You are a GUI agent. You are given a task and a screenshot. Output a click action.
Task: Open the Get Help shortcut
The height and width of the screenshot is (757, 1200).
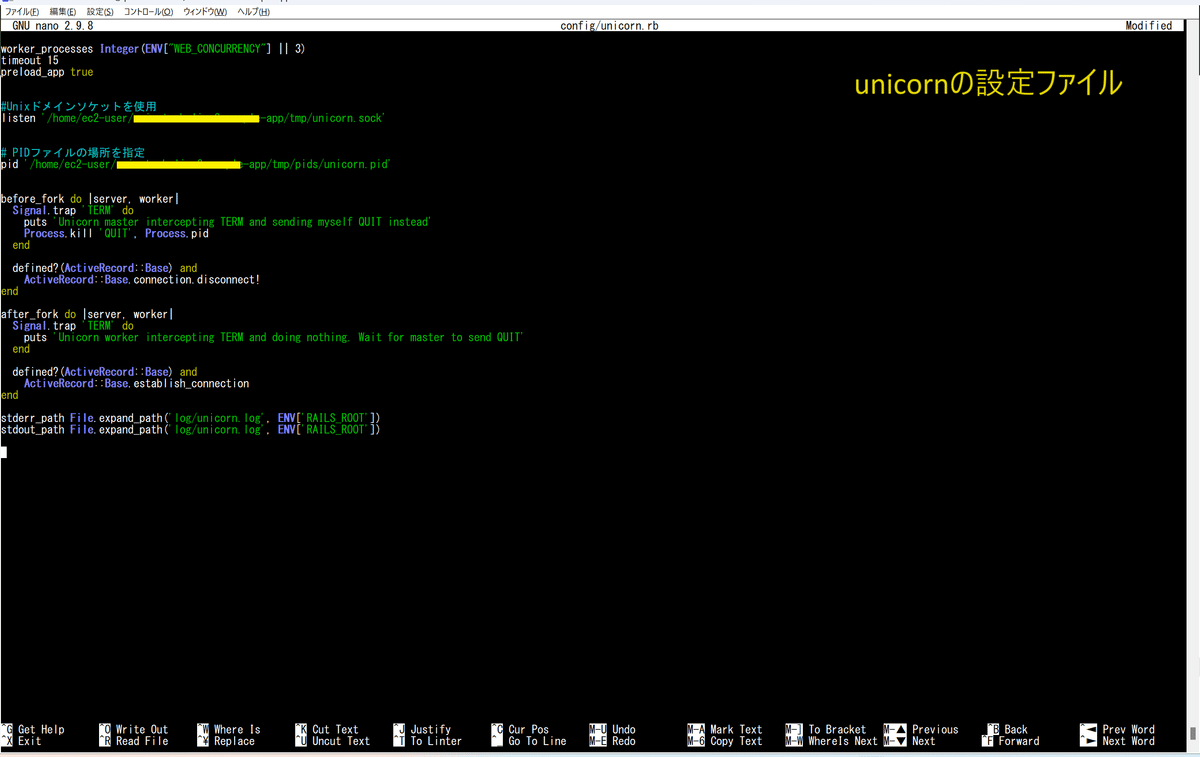point(30,729)
